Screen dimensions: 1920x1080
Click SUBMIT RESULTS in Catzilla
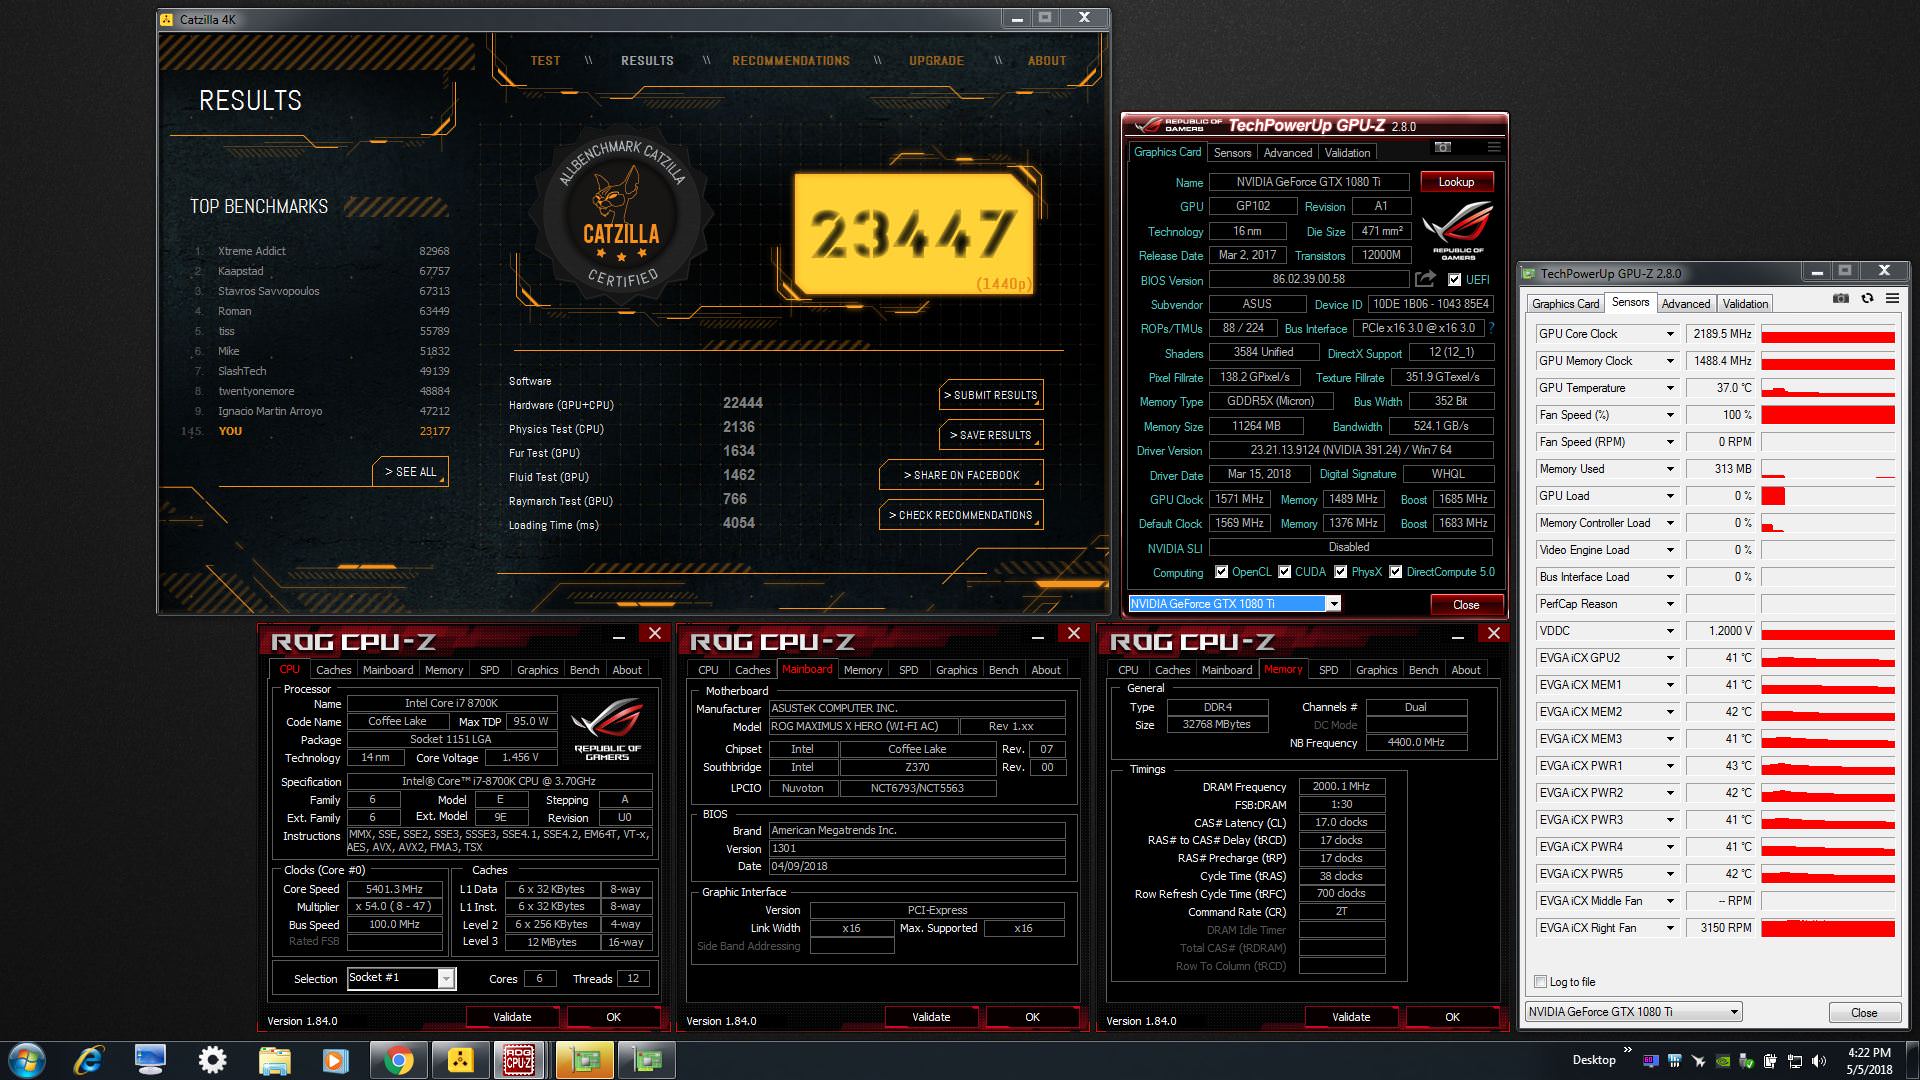(991, 395)
